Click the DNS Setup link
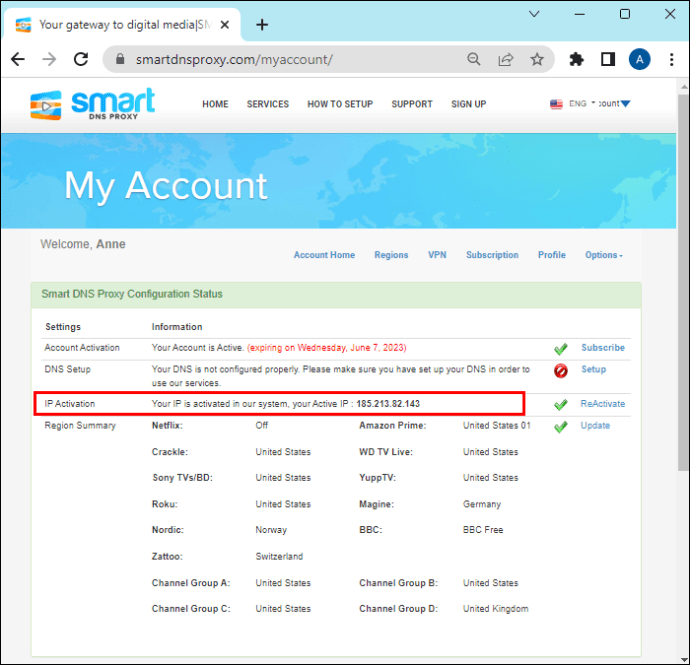The height and width of the screenshot is (665, 690). tap(594, 369)
